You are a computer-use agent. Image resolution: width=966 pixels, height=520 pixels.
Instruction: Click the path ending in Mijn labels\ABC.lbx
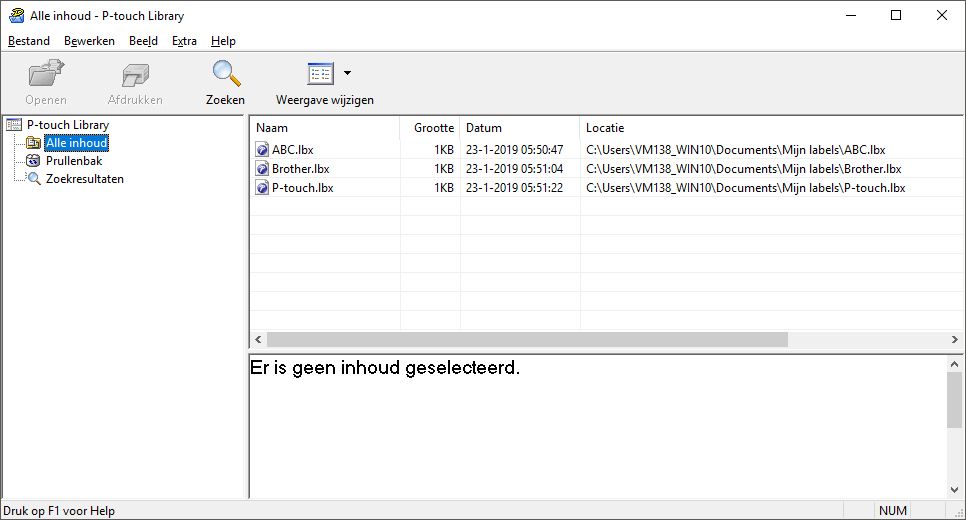736,150
